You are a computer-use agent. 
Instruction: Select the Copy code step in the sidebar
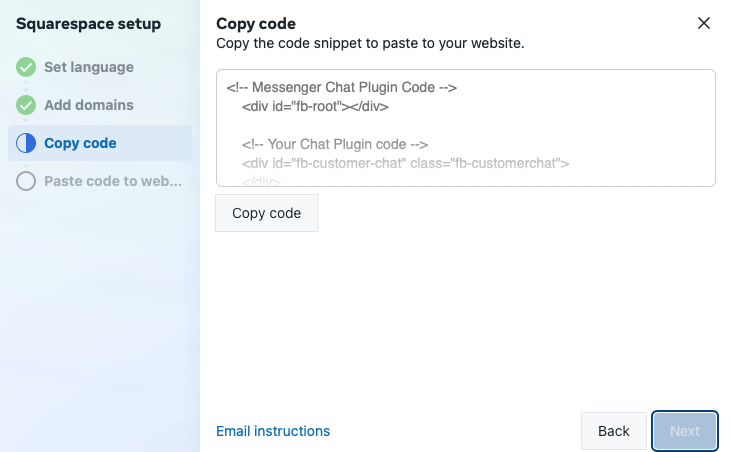100,143
